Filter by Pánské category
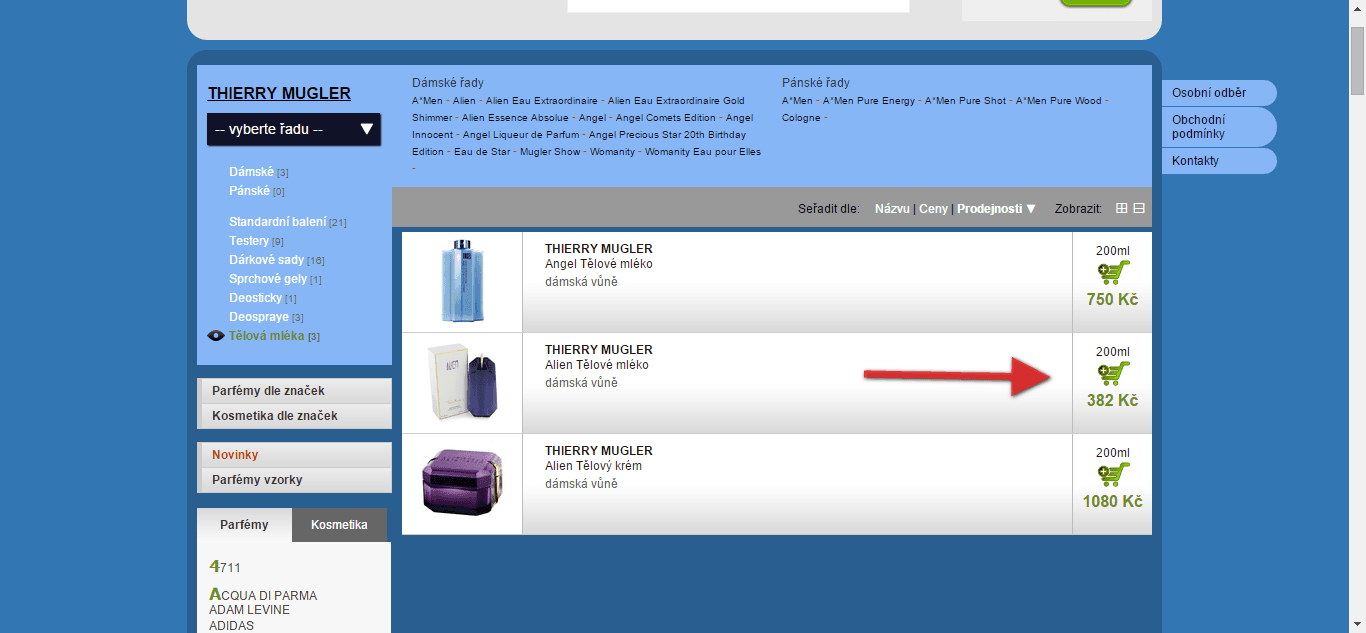This screenshot has height=633, width=1366. pos(249,191)
